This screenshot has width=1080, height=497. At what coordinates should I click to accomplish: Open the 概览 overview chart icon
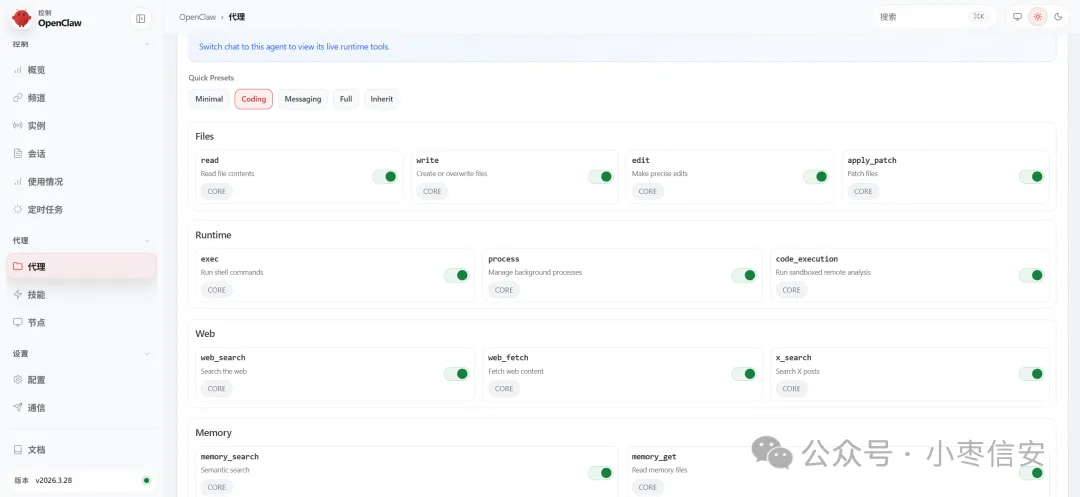click(18, 70)
